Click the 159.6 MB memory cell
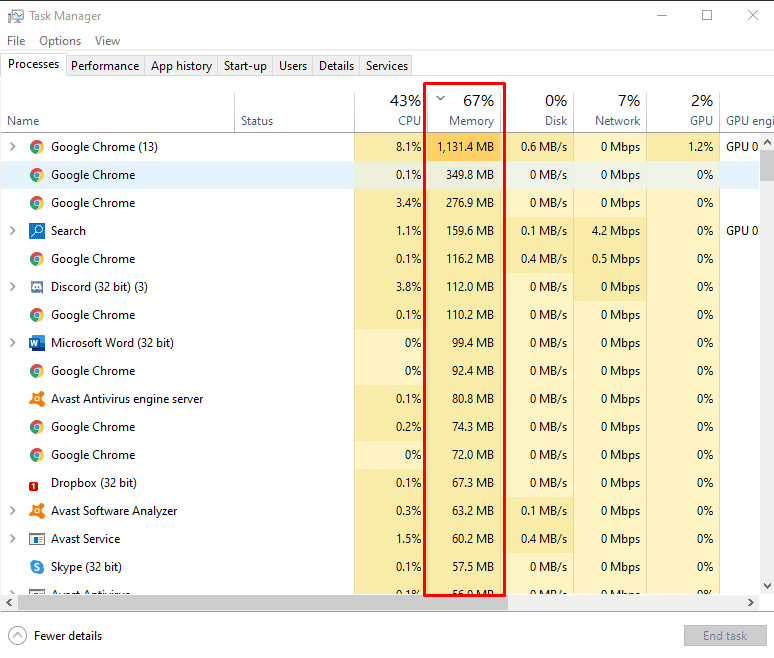 (x=465, y=231)
